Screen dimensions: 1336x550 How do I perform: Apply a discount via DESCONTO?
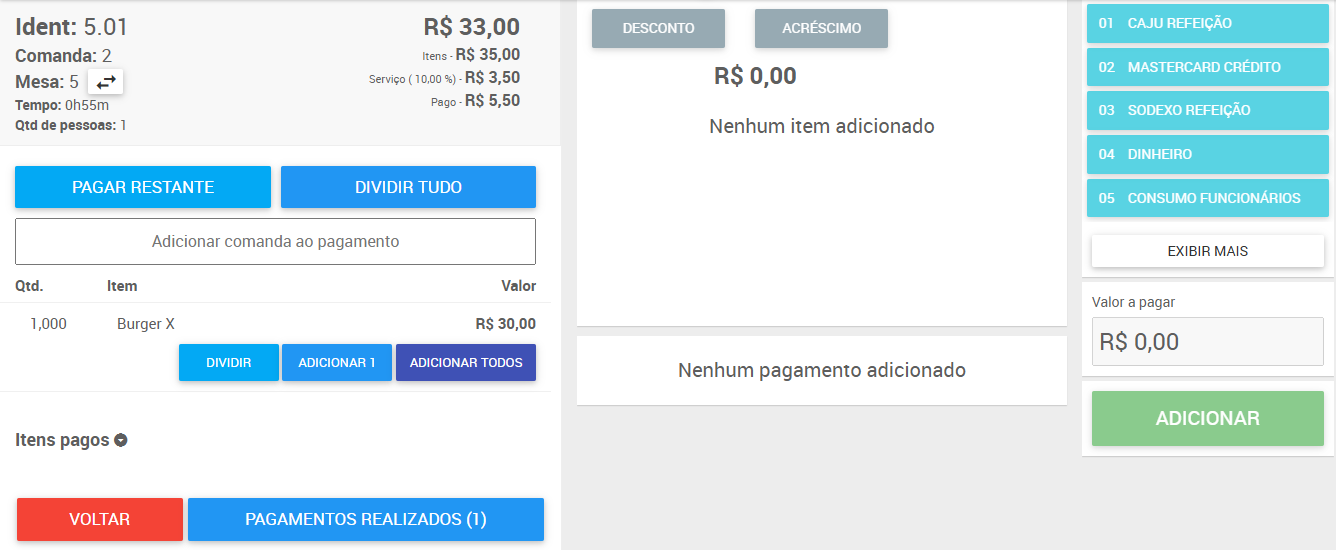tap(658, 29)
